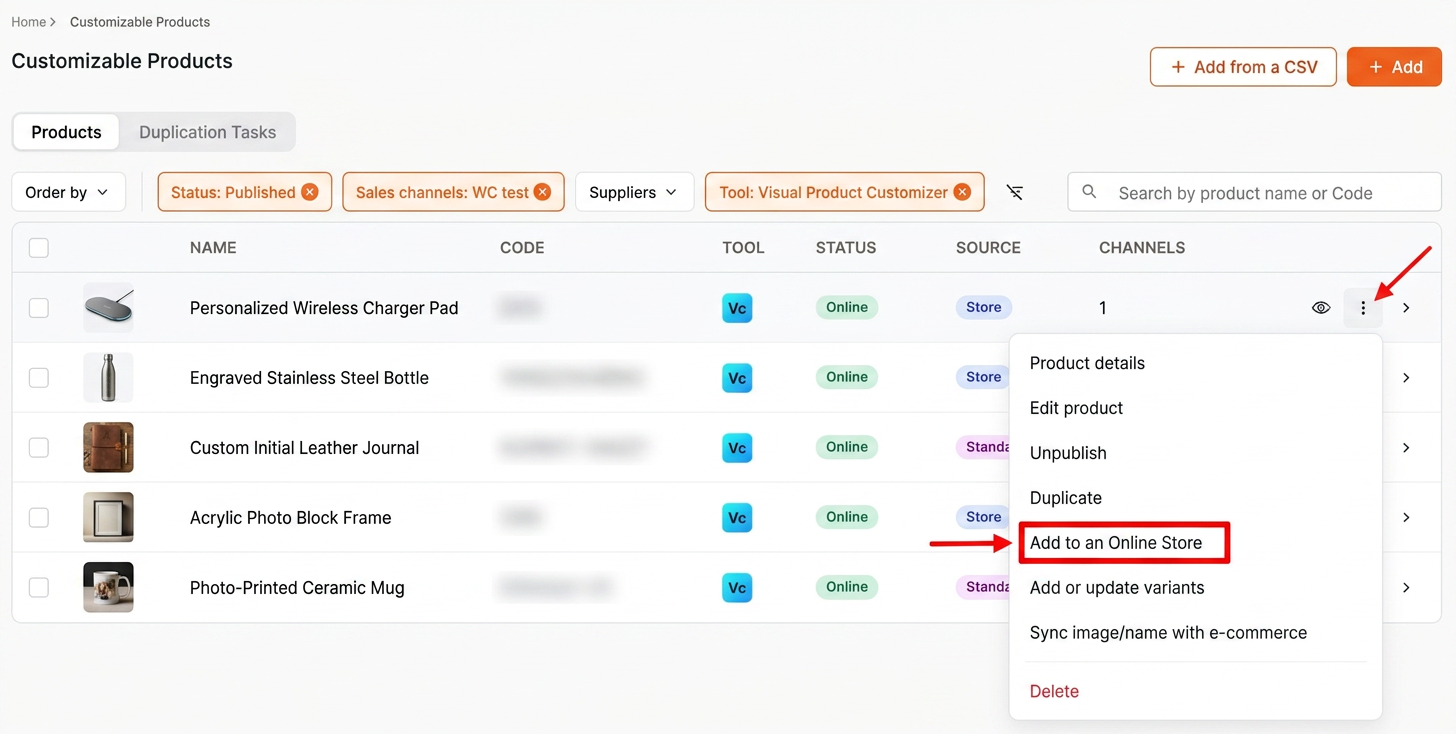Click the orange Add button

click(x=1394, y=67)
